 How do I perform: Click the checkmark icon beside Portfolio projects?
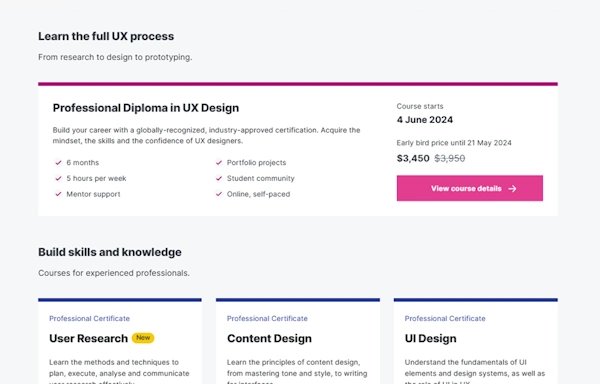click(x=219, y=163)
